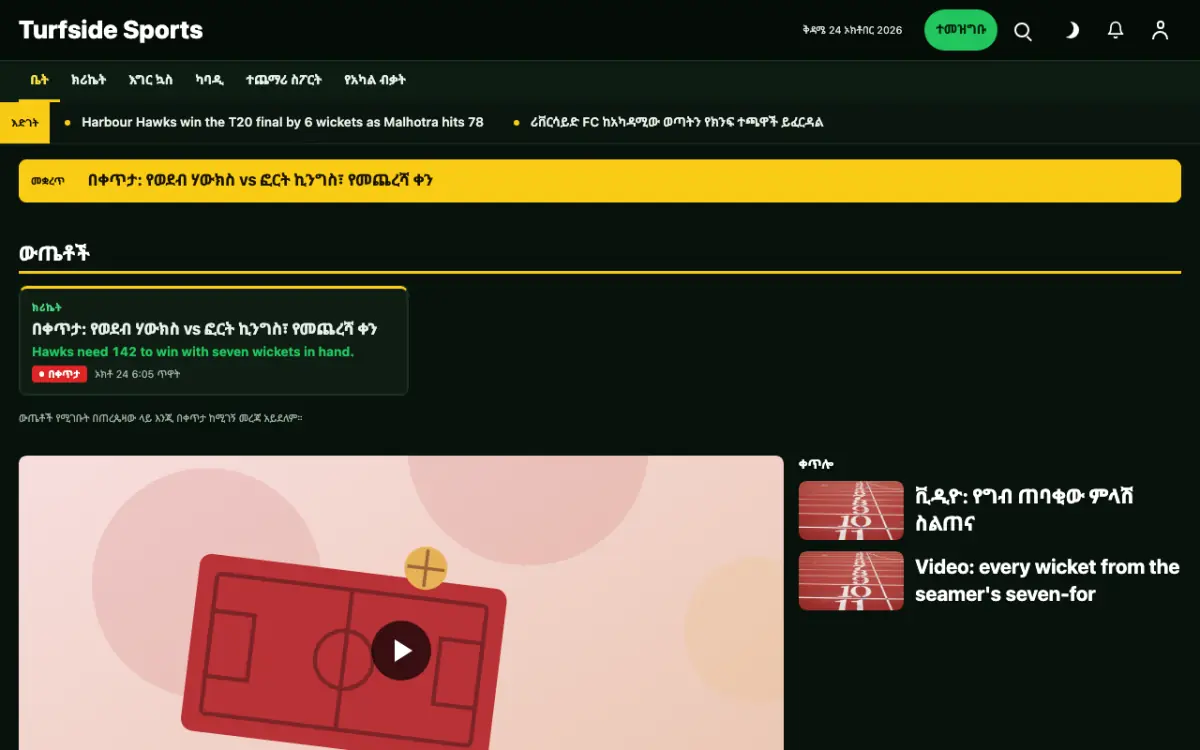Viewport: 1200px width, 750px height.
Task: Click the ቀጥሎ up-next label
Action: 816,464
